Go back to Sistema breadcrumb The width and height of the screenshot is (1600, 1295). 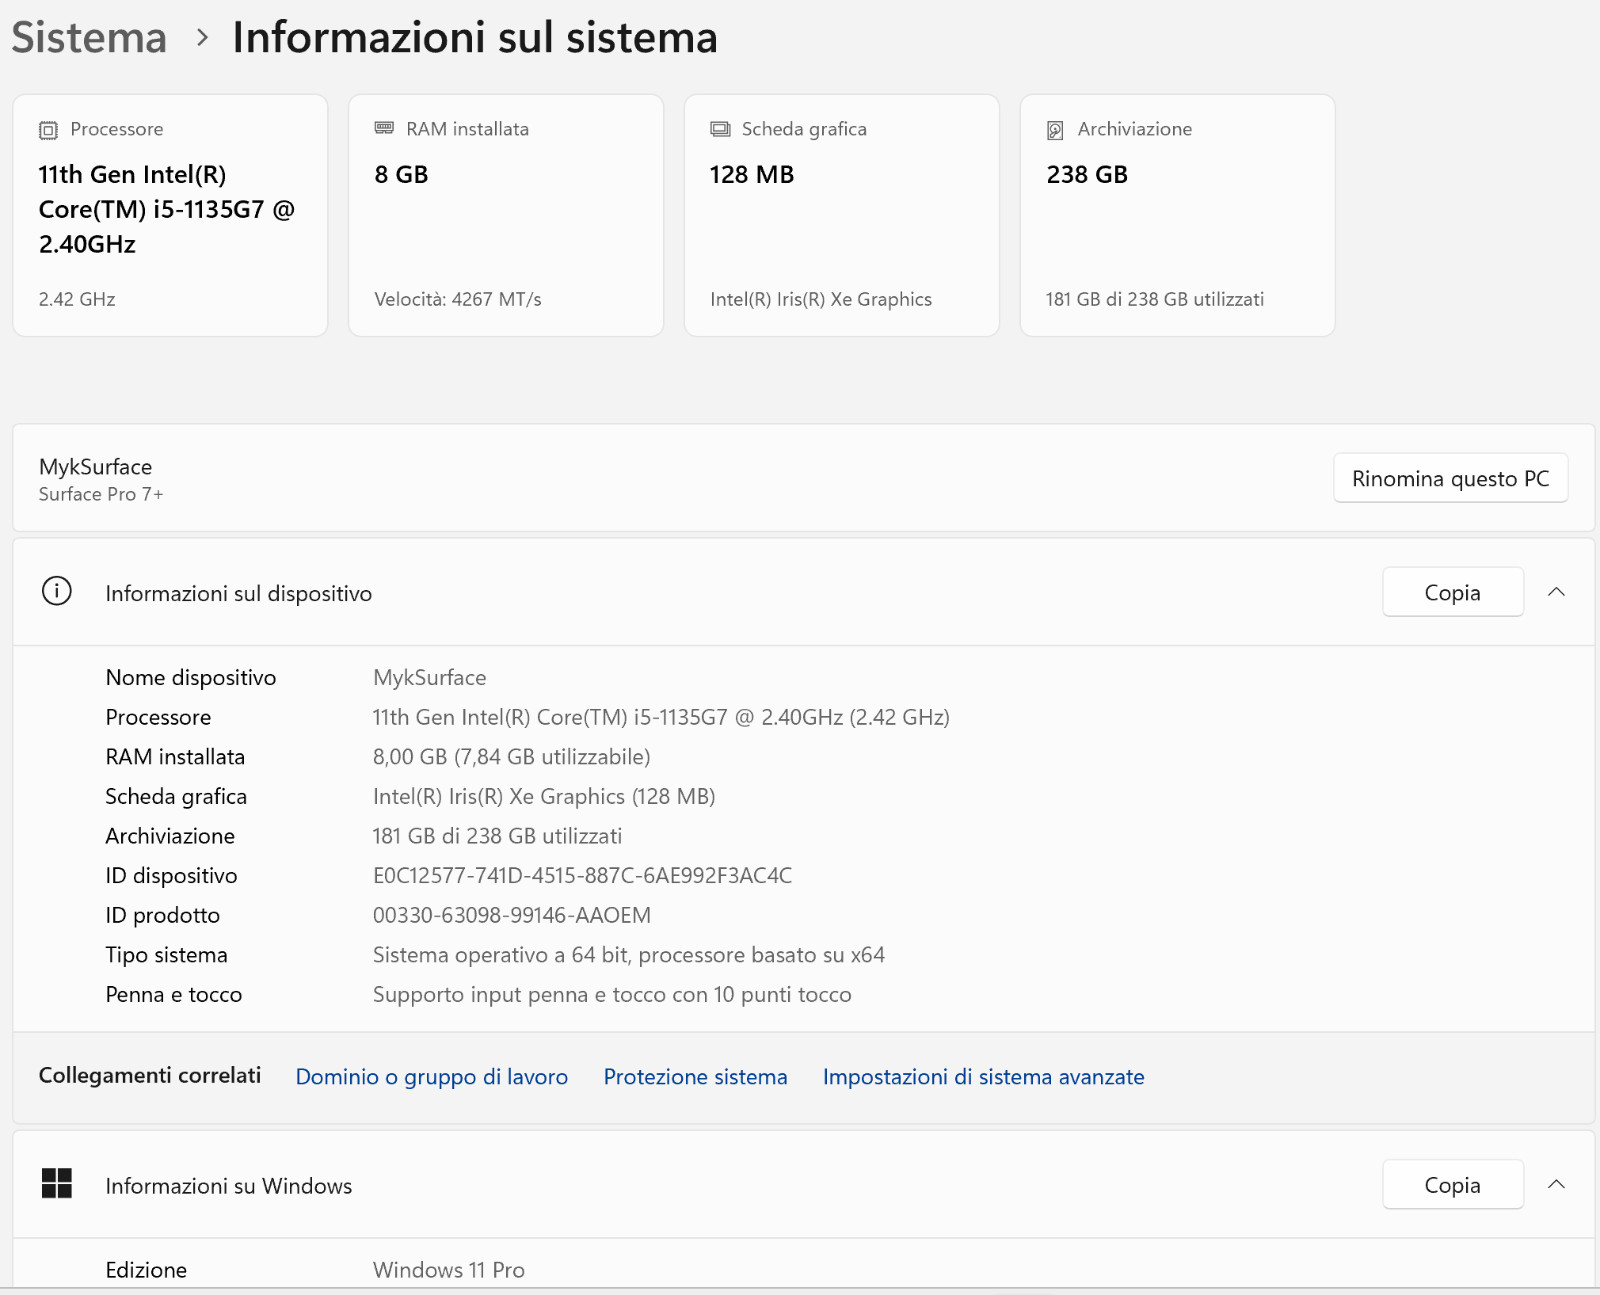click(89, 38)
